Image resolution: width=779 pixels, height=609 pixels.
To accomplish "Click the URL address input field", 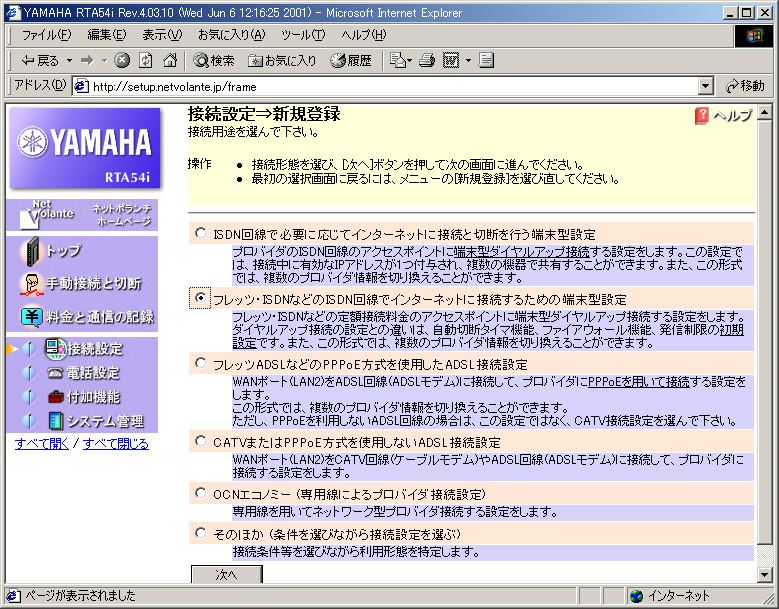I will click(x=390, y=86).
